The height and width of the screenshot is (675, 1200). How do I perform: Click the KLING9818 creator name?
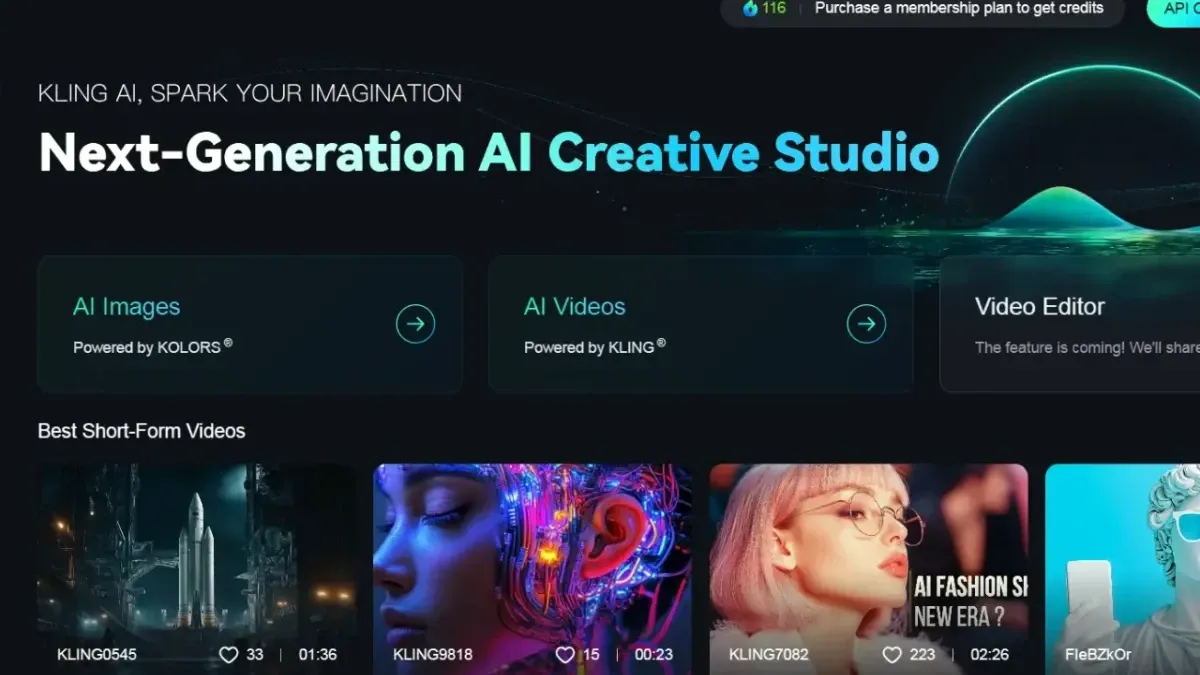[433, 655]
